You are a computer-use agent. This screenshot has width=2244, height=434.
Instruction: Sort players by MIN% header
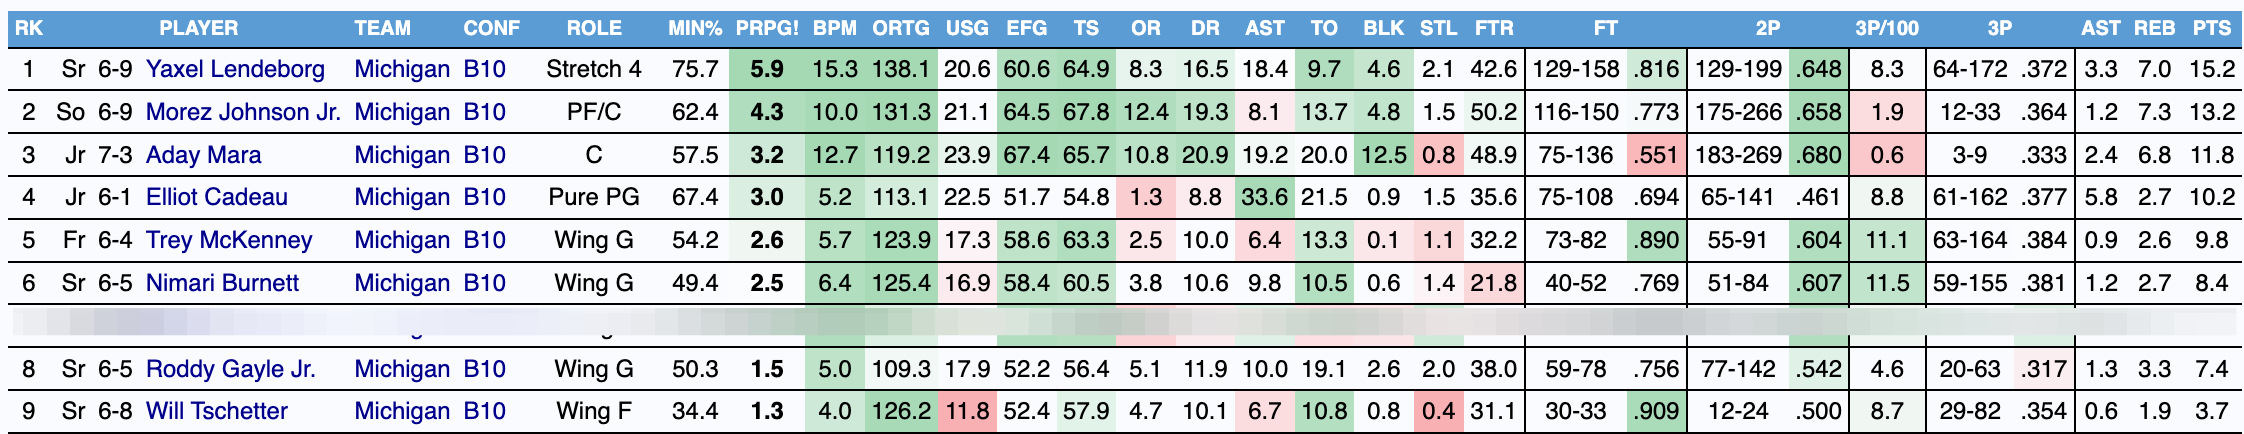[694, 28]
